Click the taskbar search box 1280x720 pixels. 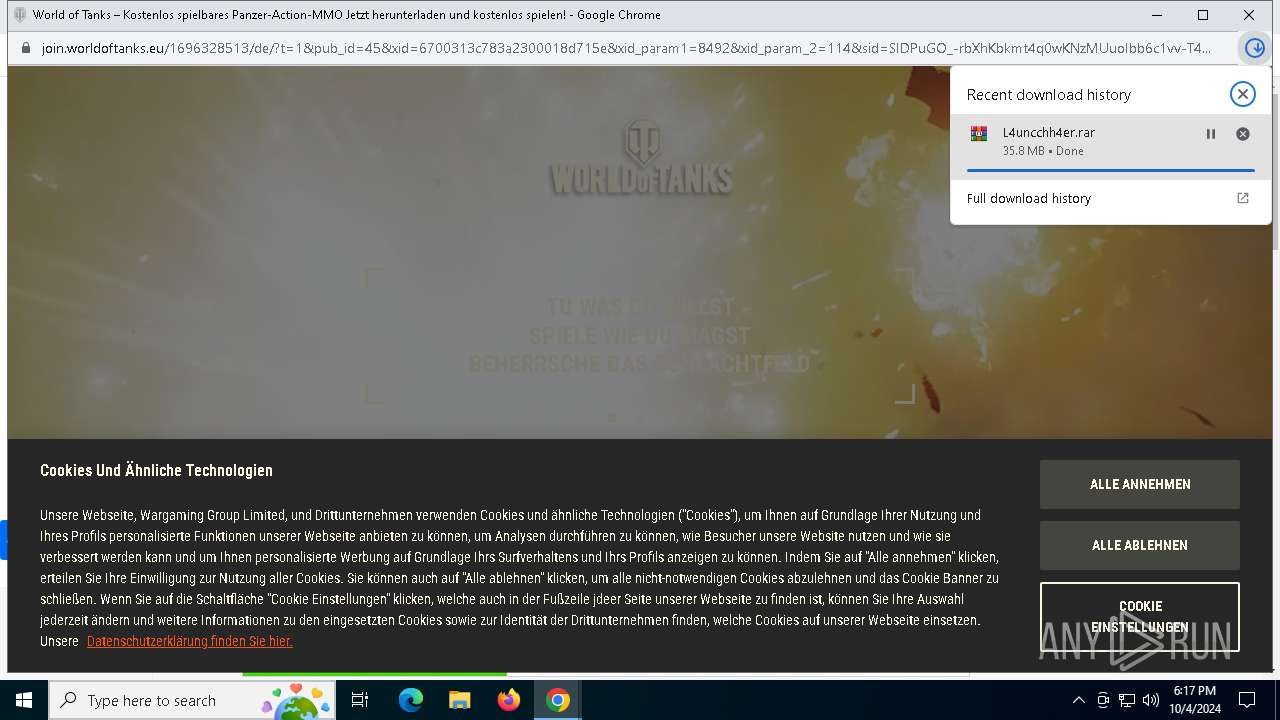point(192,700)
